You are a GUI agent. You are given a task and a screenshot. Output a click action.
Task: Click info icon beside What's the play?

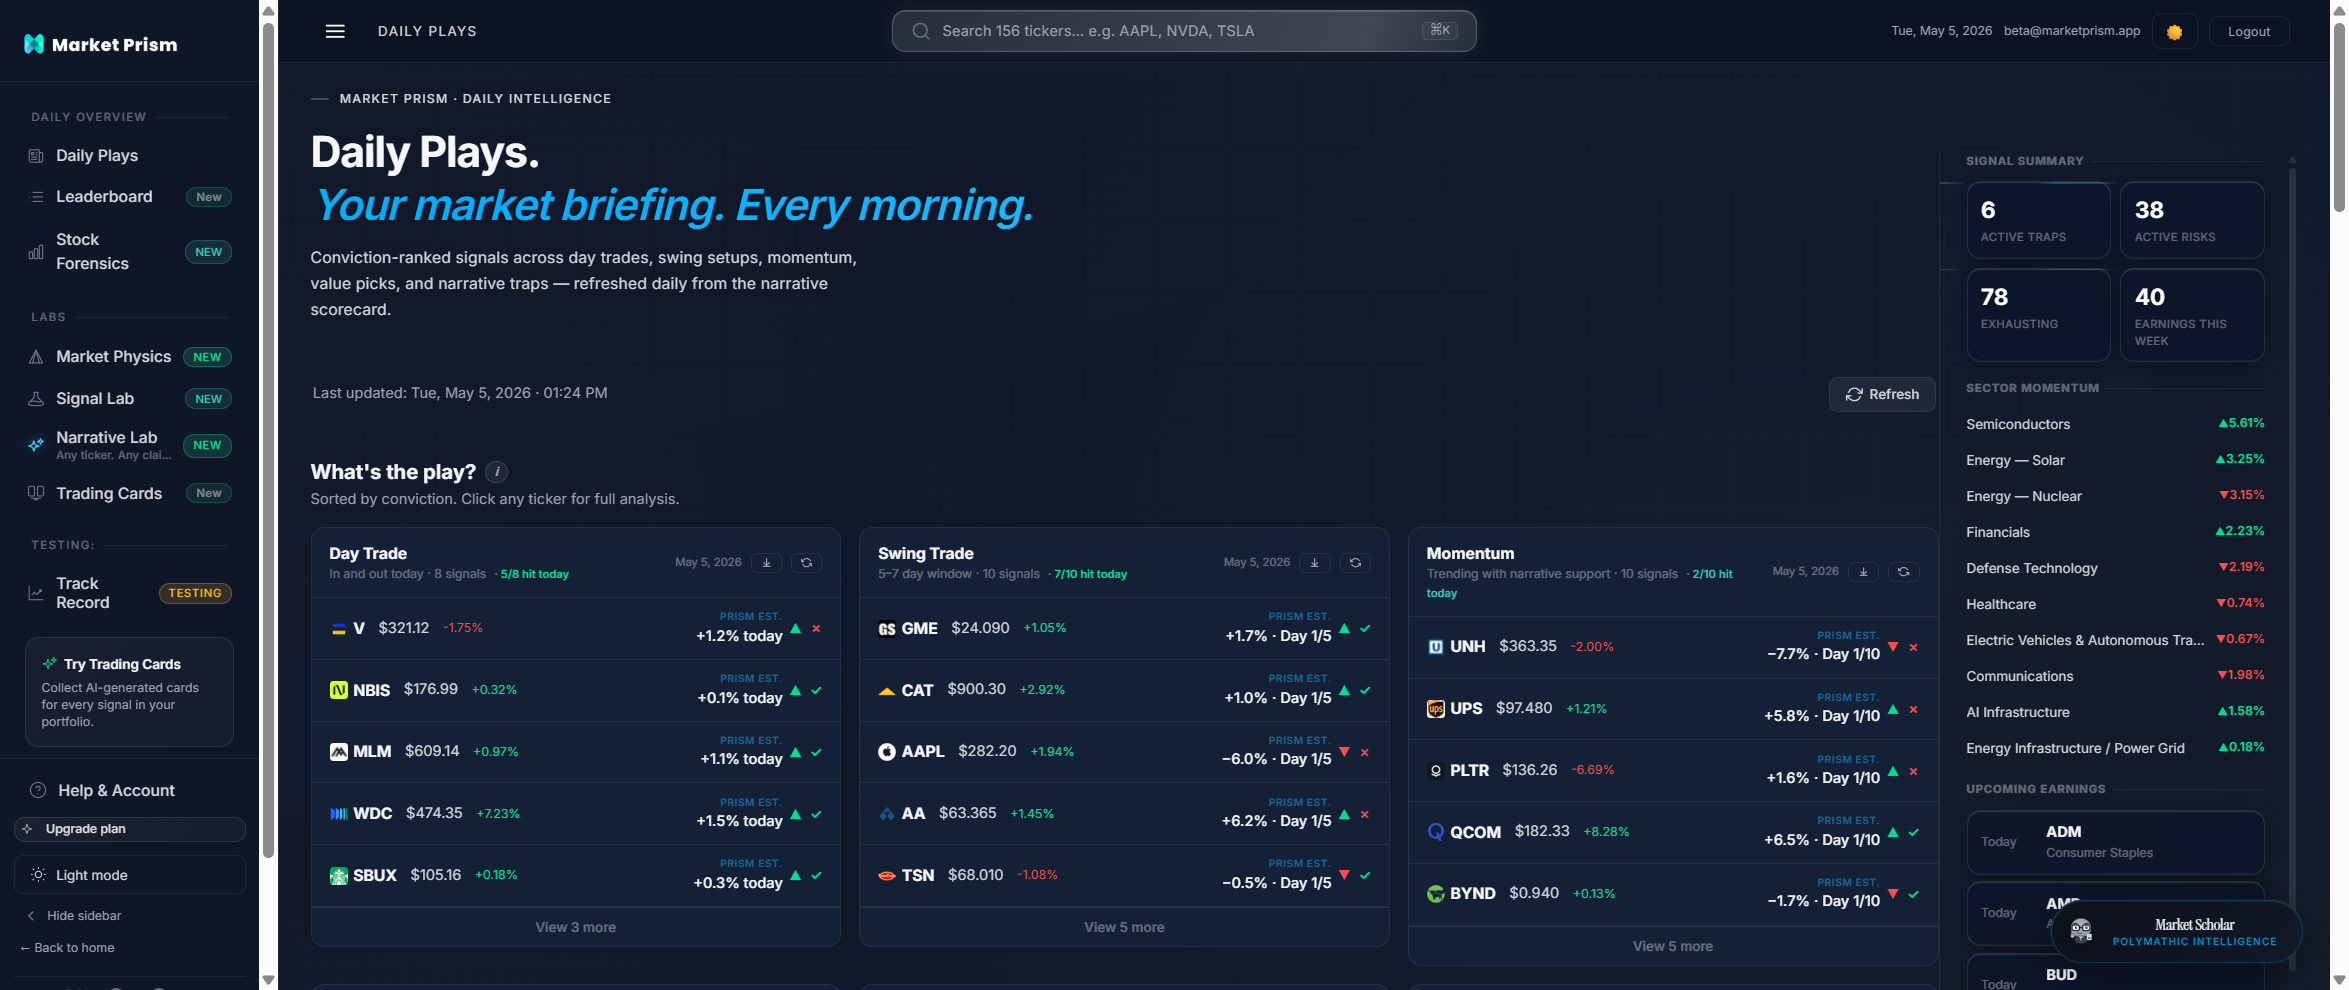pos(497,472)
